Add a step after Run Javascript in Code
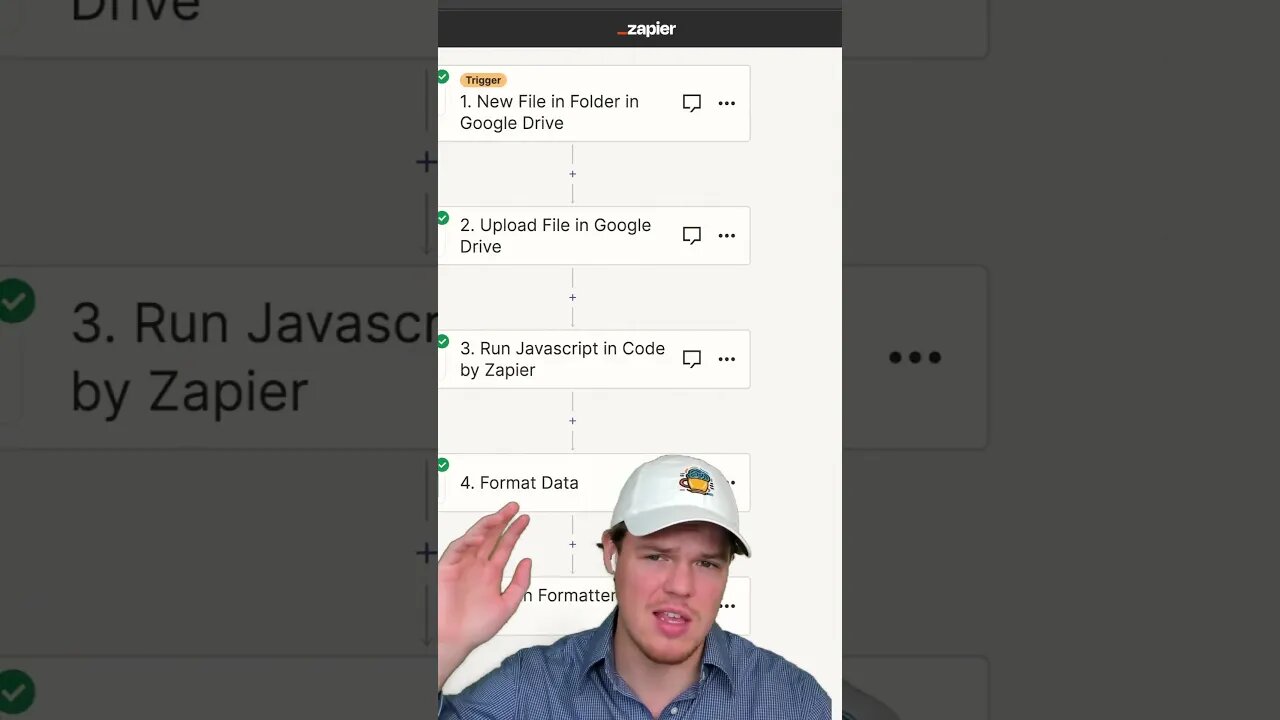 [x=572, y=421]
